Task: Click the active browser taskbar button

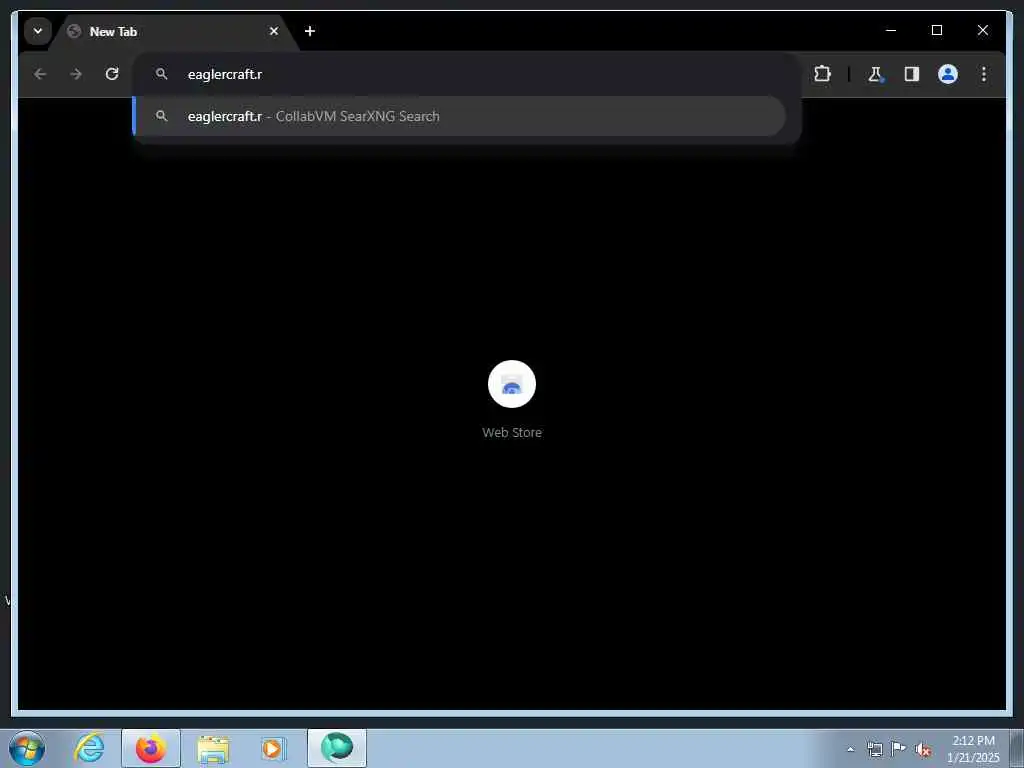Action: coord(337,748)
